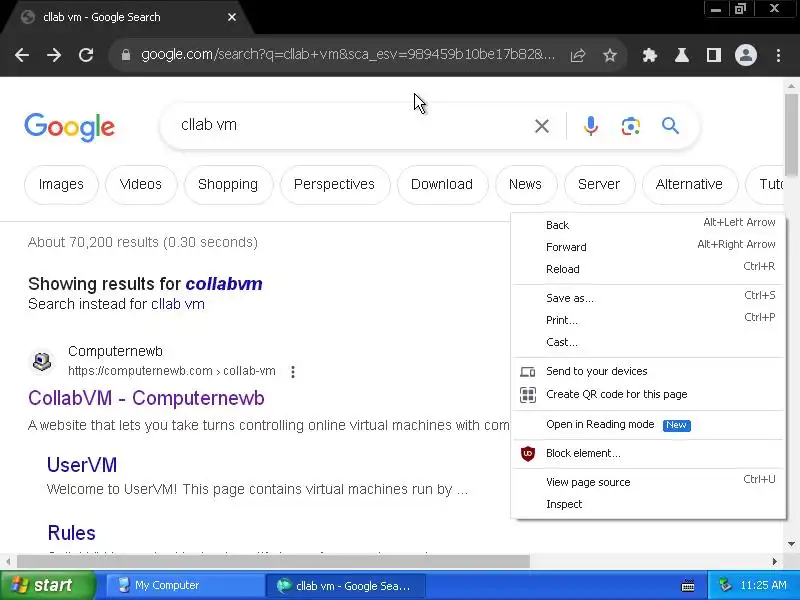800x600 pixels.
Task: Choose Inspect in the context menu
Action: coord(648,504)
